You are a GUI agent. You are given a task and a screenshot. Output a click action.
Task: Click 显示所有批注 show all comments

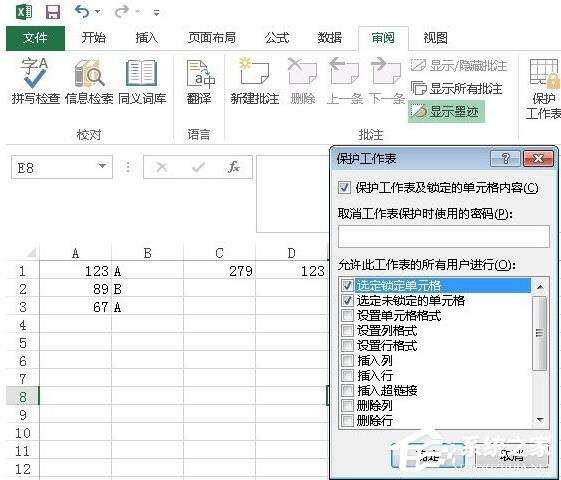click(457, 88)
